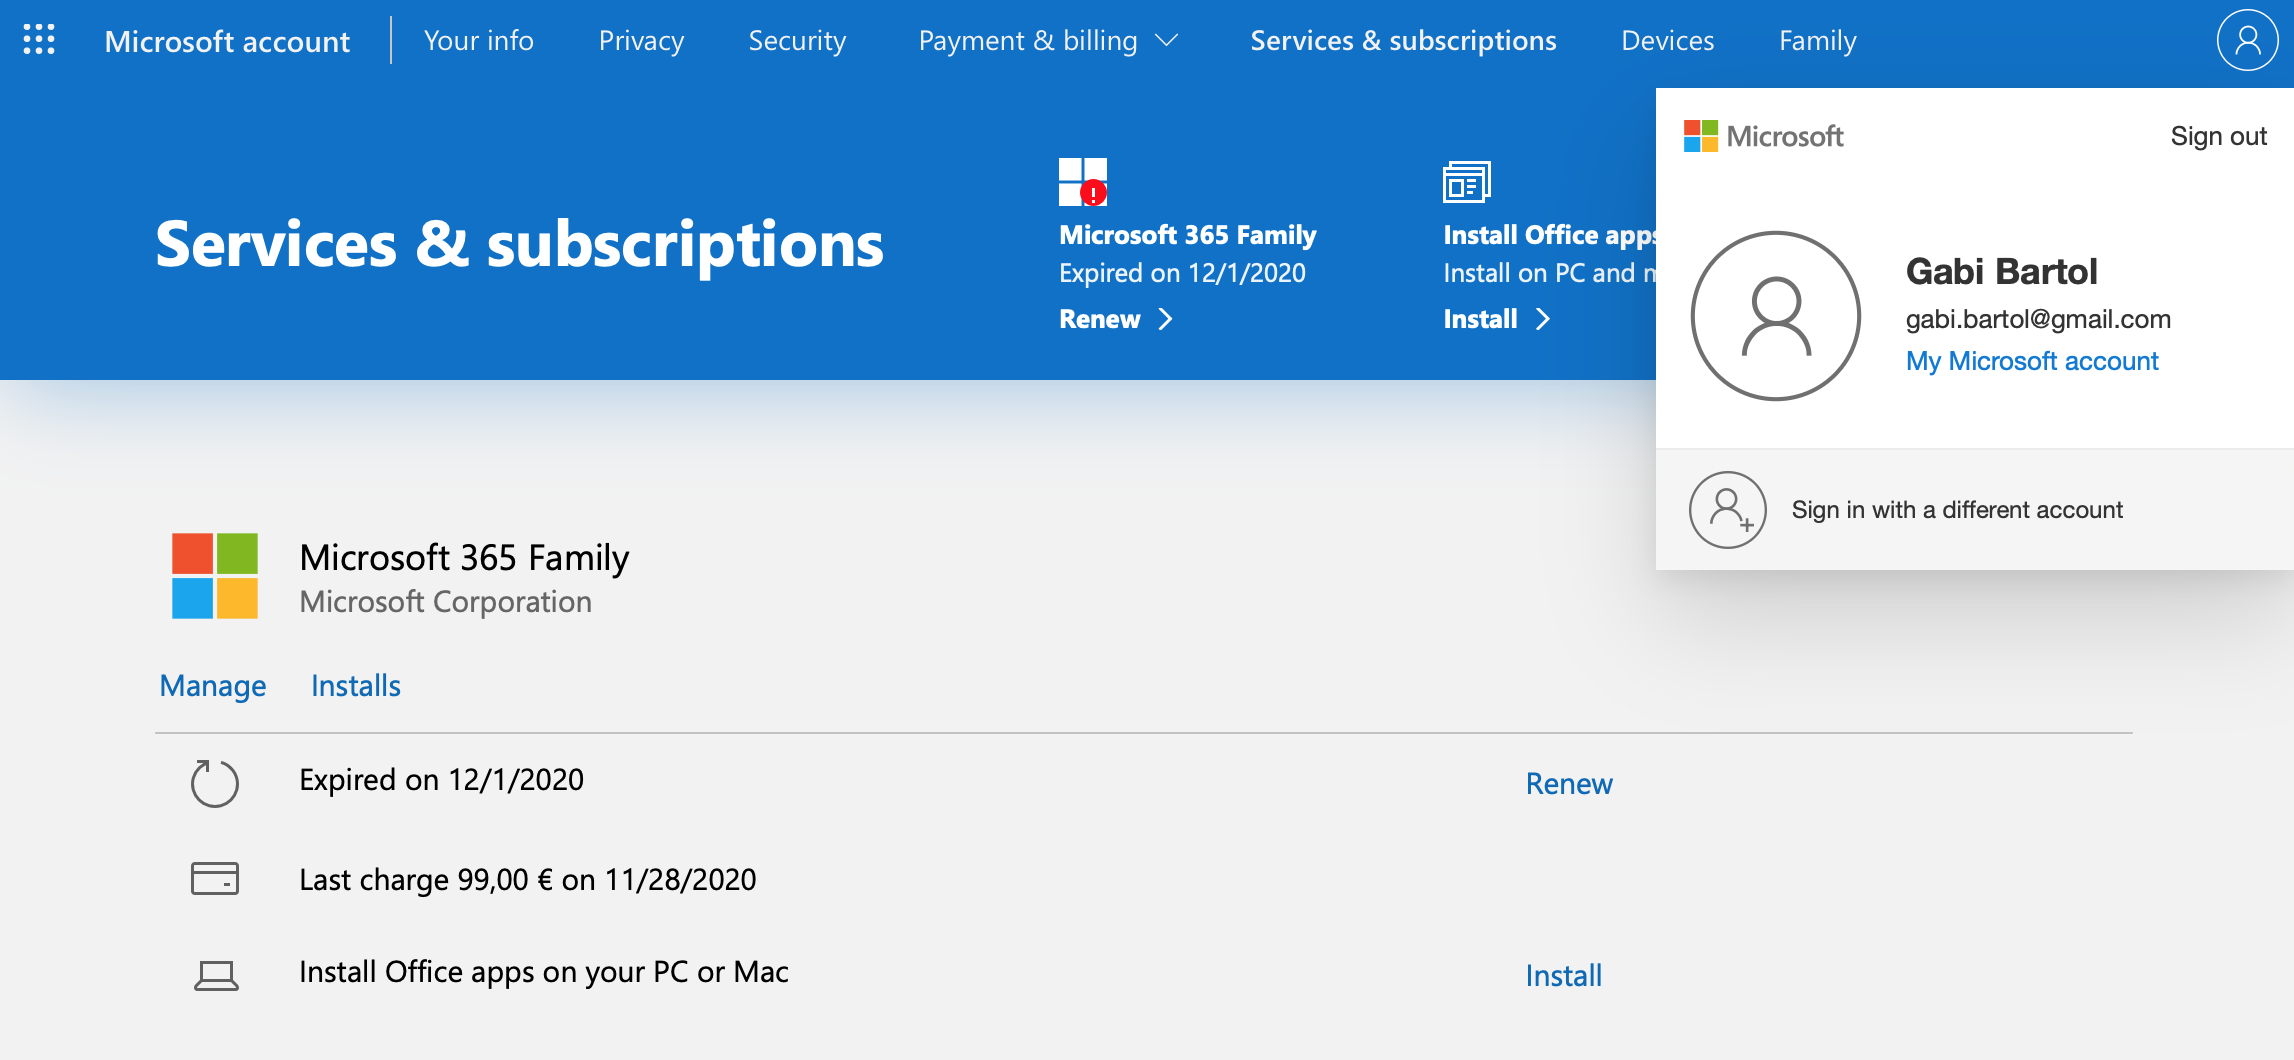Viewport: 2294px width, 1060px height.
Task: Open the Microsoft account home link
Action: click(228, 41)
